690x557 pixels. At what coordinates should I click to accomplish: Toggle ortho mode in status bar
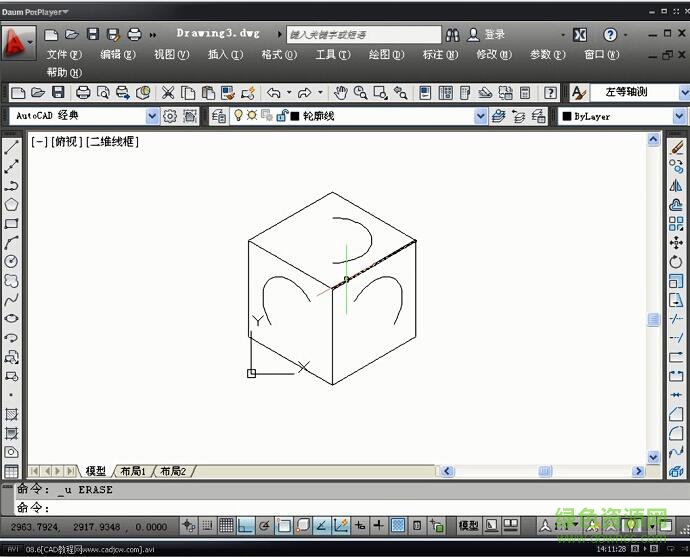246,525
